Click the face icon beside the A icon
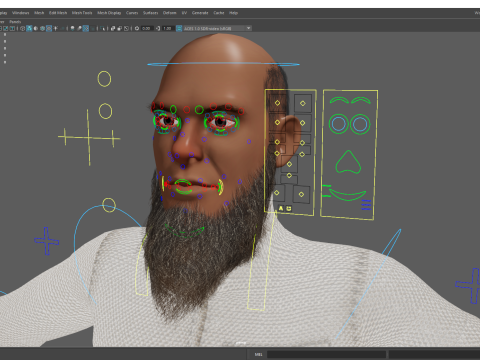This screenshot has width=480, height=360. coord(289,209)
